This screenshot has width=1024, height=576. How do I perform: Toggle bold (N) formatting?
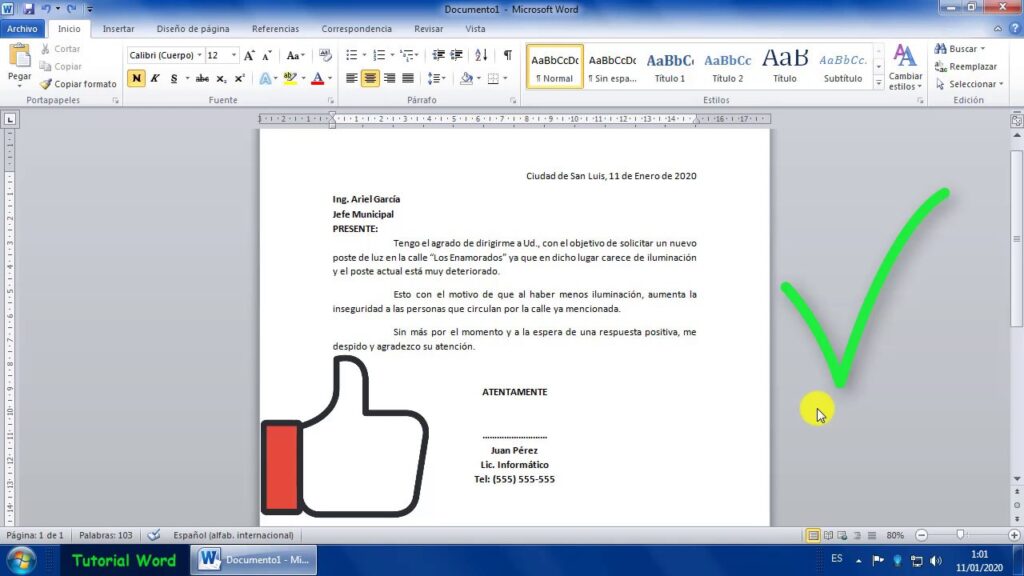click(x=136, y=78)
